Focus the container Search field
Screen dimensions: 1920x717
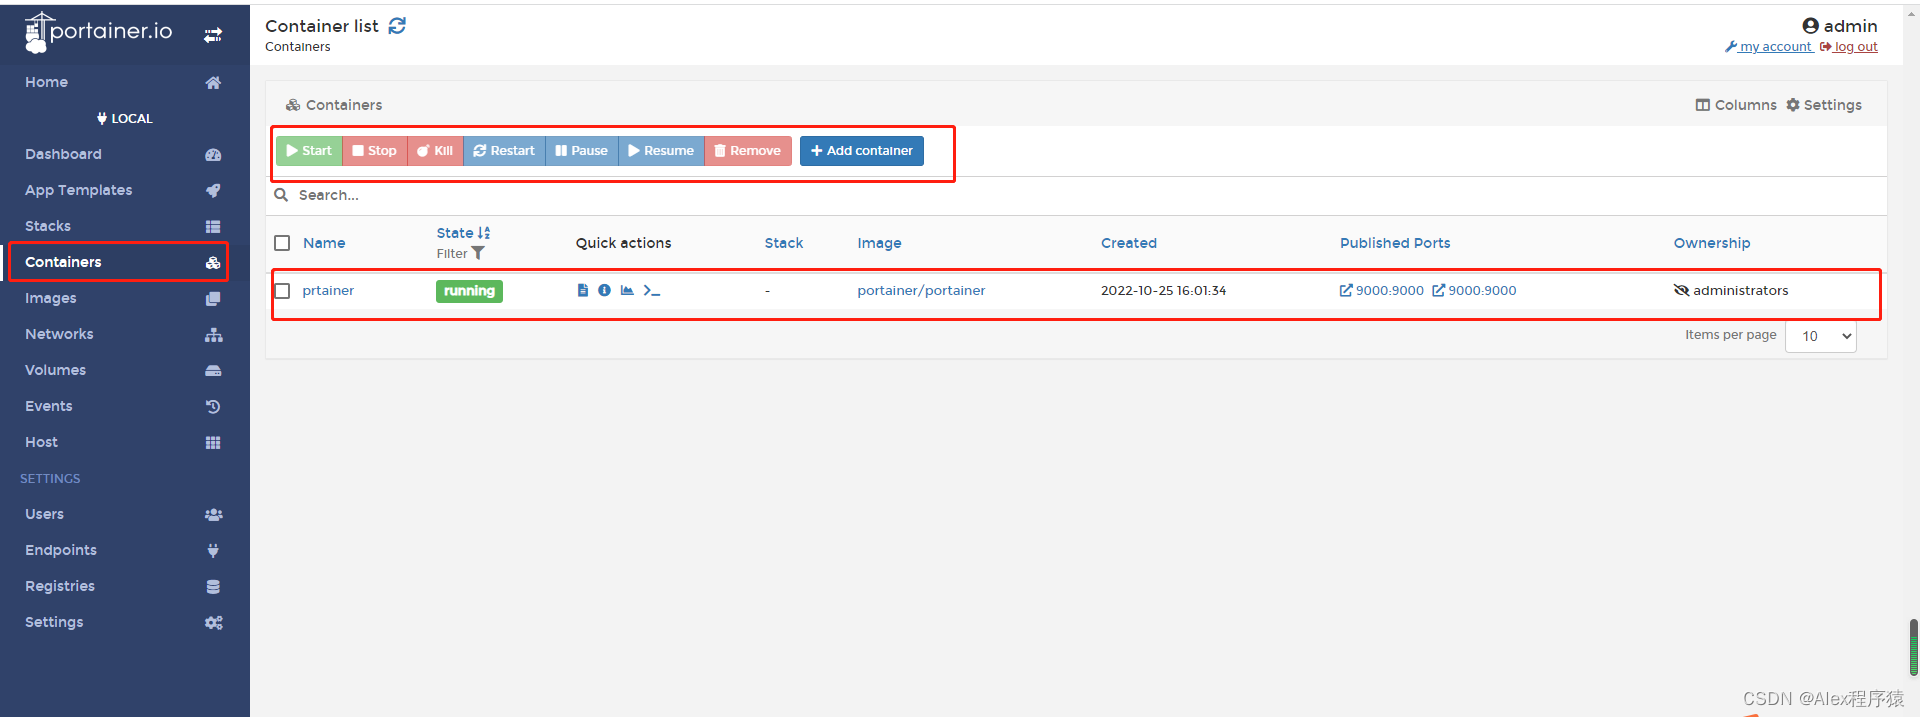[1090, 195]
